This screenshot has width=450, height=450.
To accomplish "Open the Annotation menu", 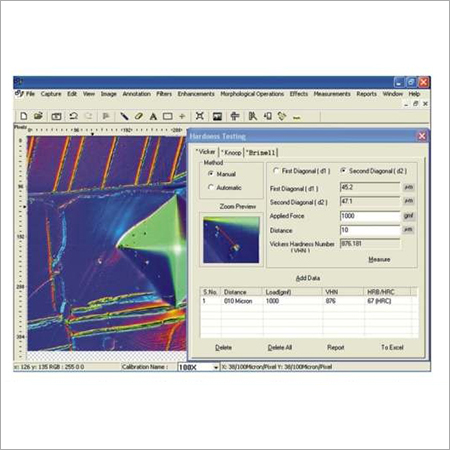I will tap(136, 94).
